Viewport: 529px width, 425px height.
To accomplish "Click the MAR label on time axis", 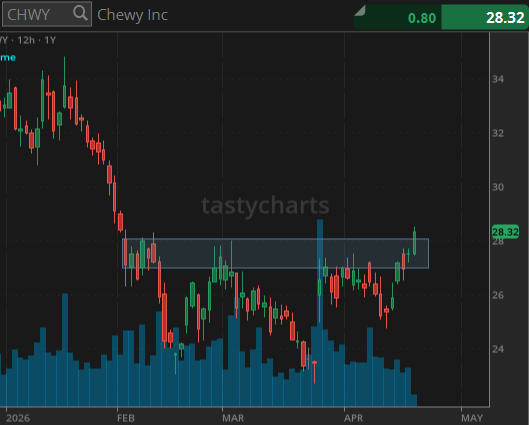I will (x=233, y=418).
